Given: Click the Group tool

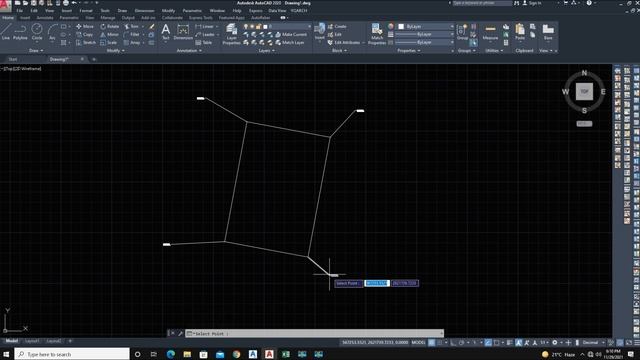Looking at the screenshot, I should pos(462,32).
